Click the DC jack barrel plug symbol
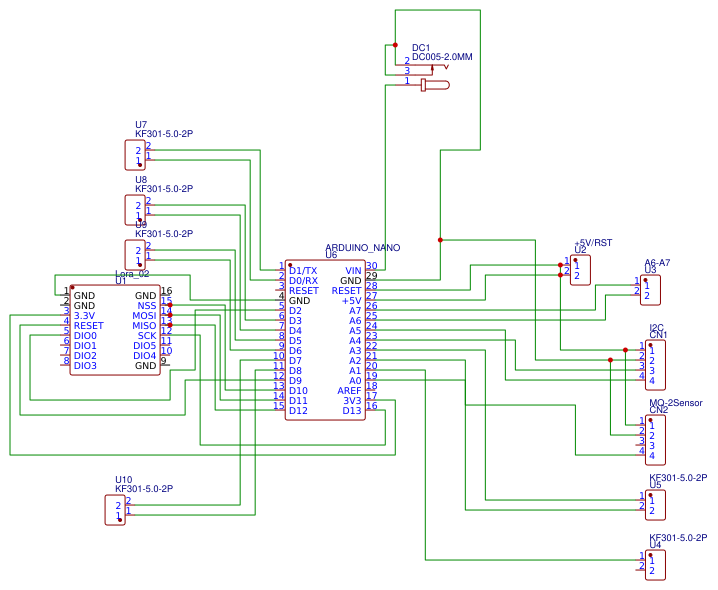The height and width of the screenshot is (590, 718). 435,85
